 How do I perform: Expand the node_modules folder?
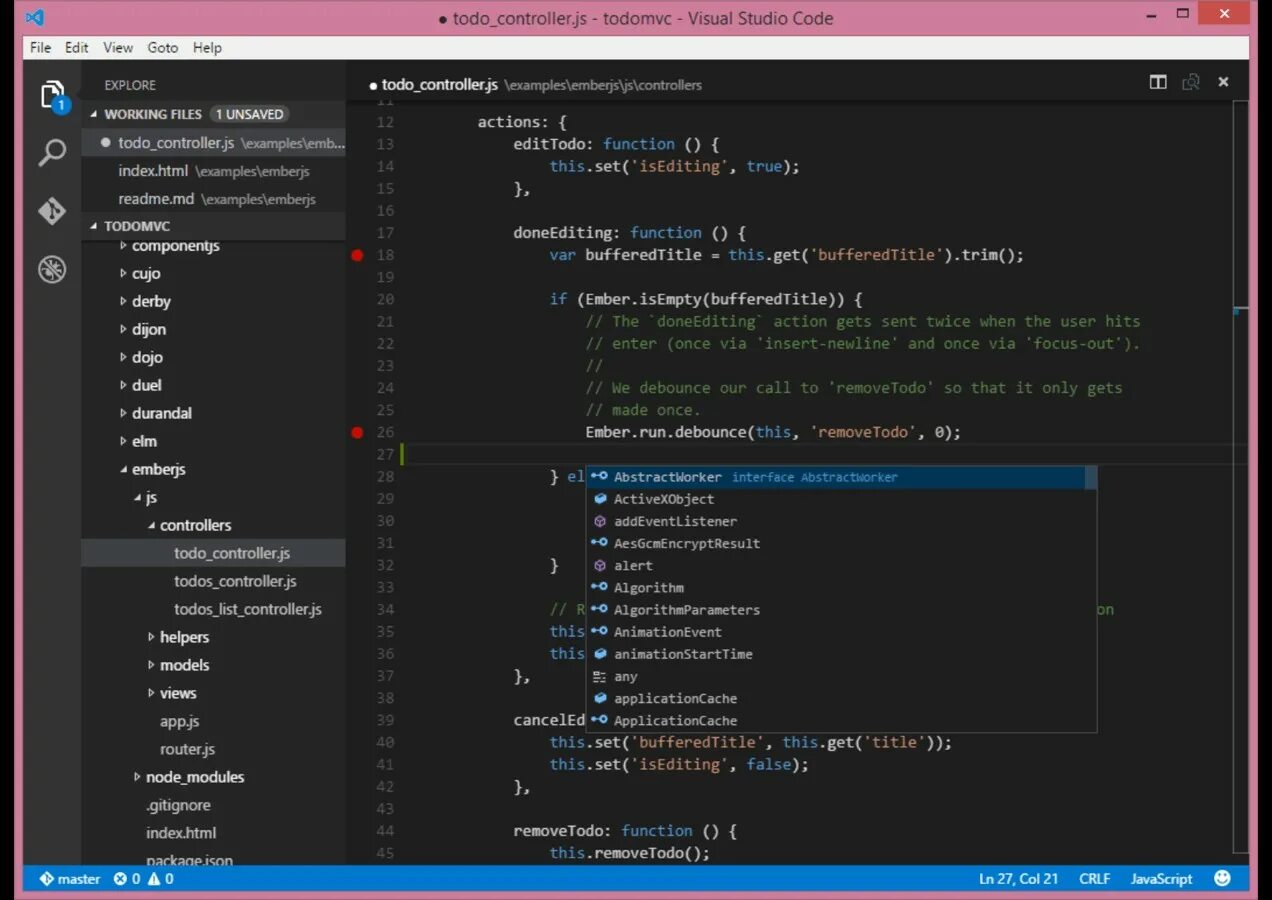pos(137,777)
